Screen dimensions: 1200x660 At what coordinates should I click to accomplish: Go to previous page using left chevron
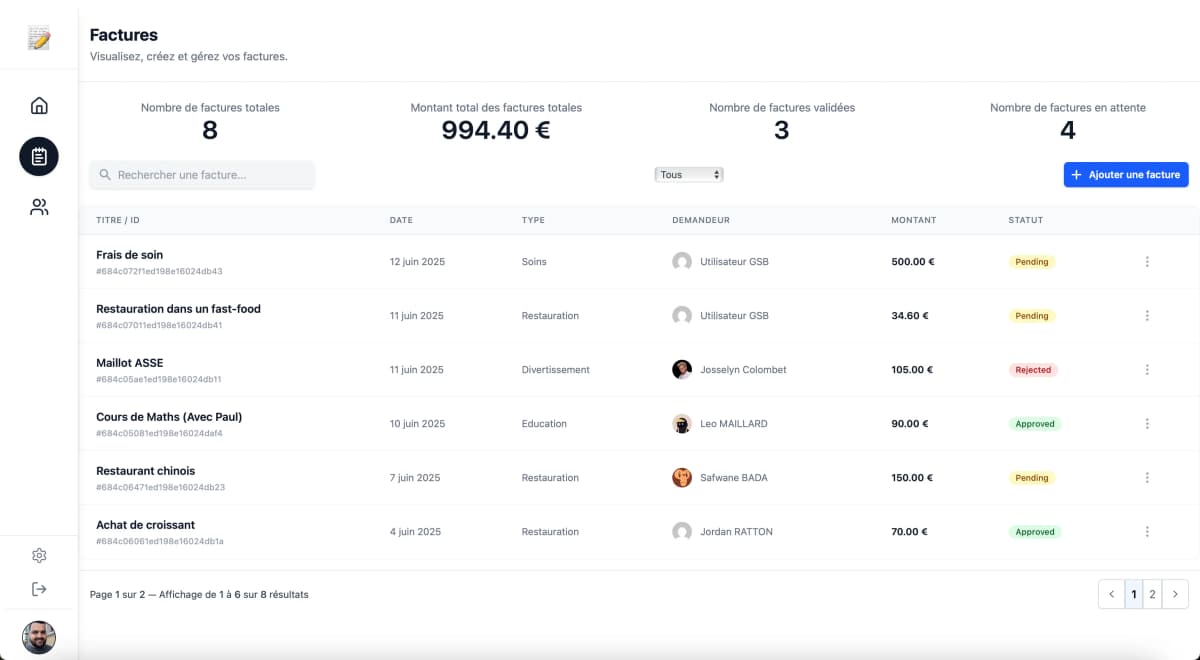click(x=1111, y=594)
